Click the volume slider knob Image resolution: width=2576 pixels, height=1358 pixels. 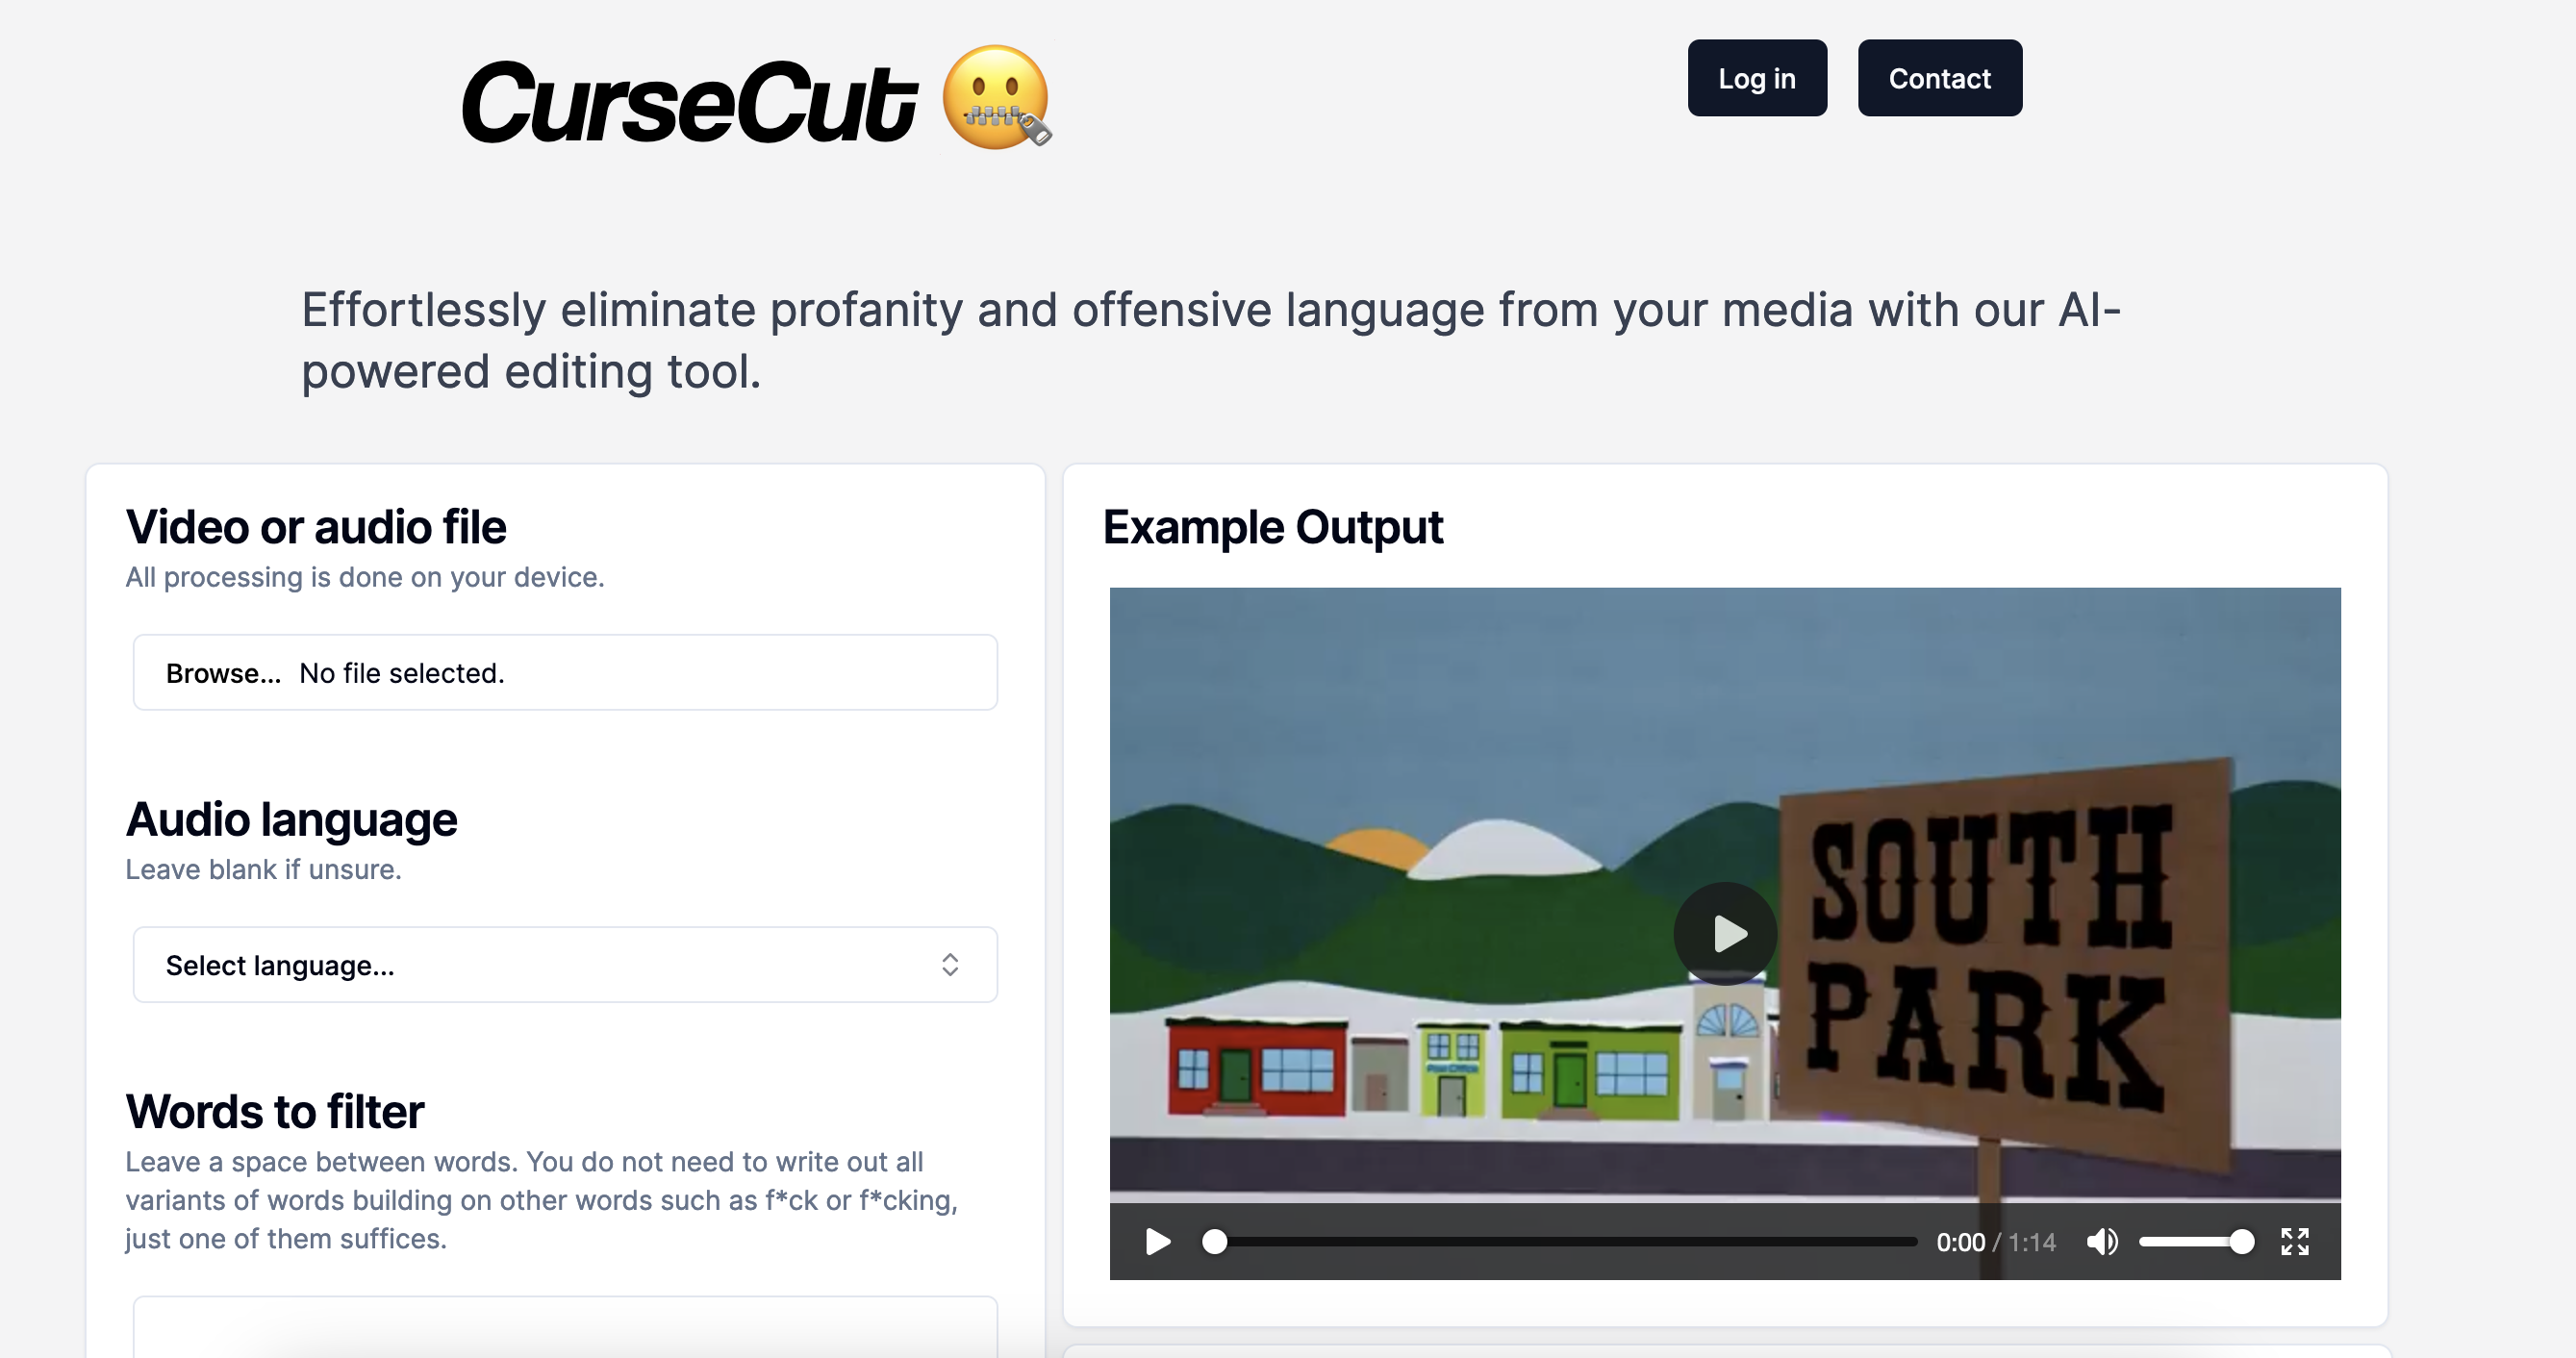(2242, 1242)
